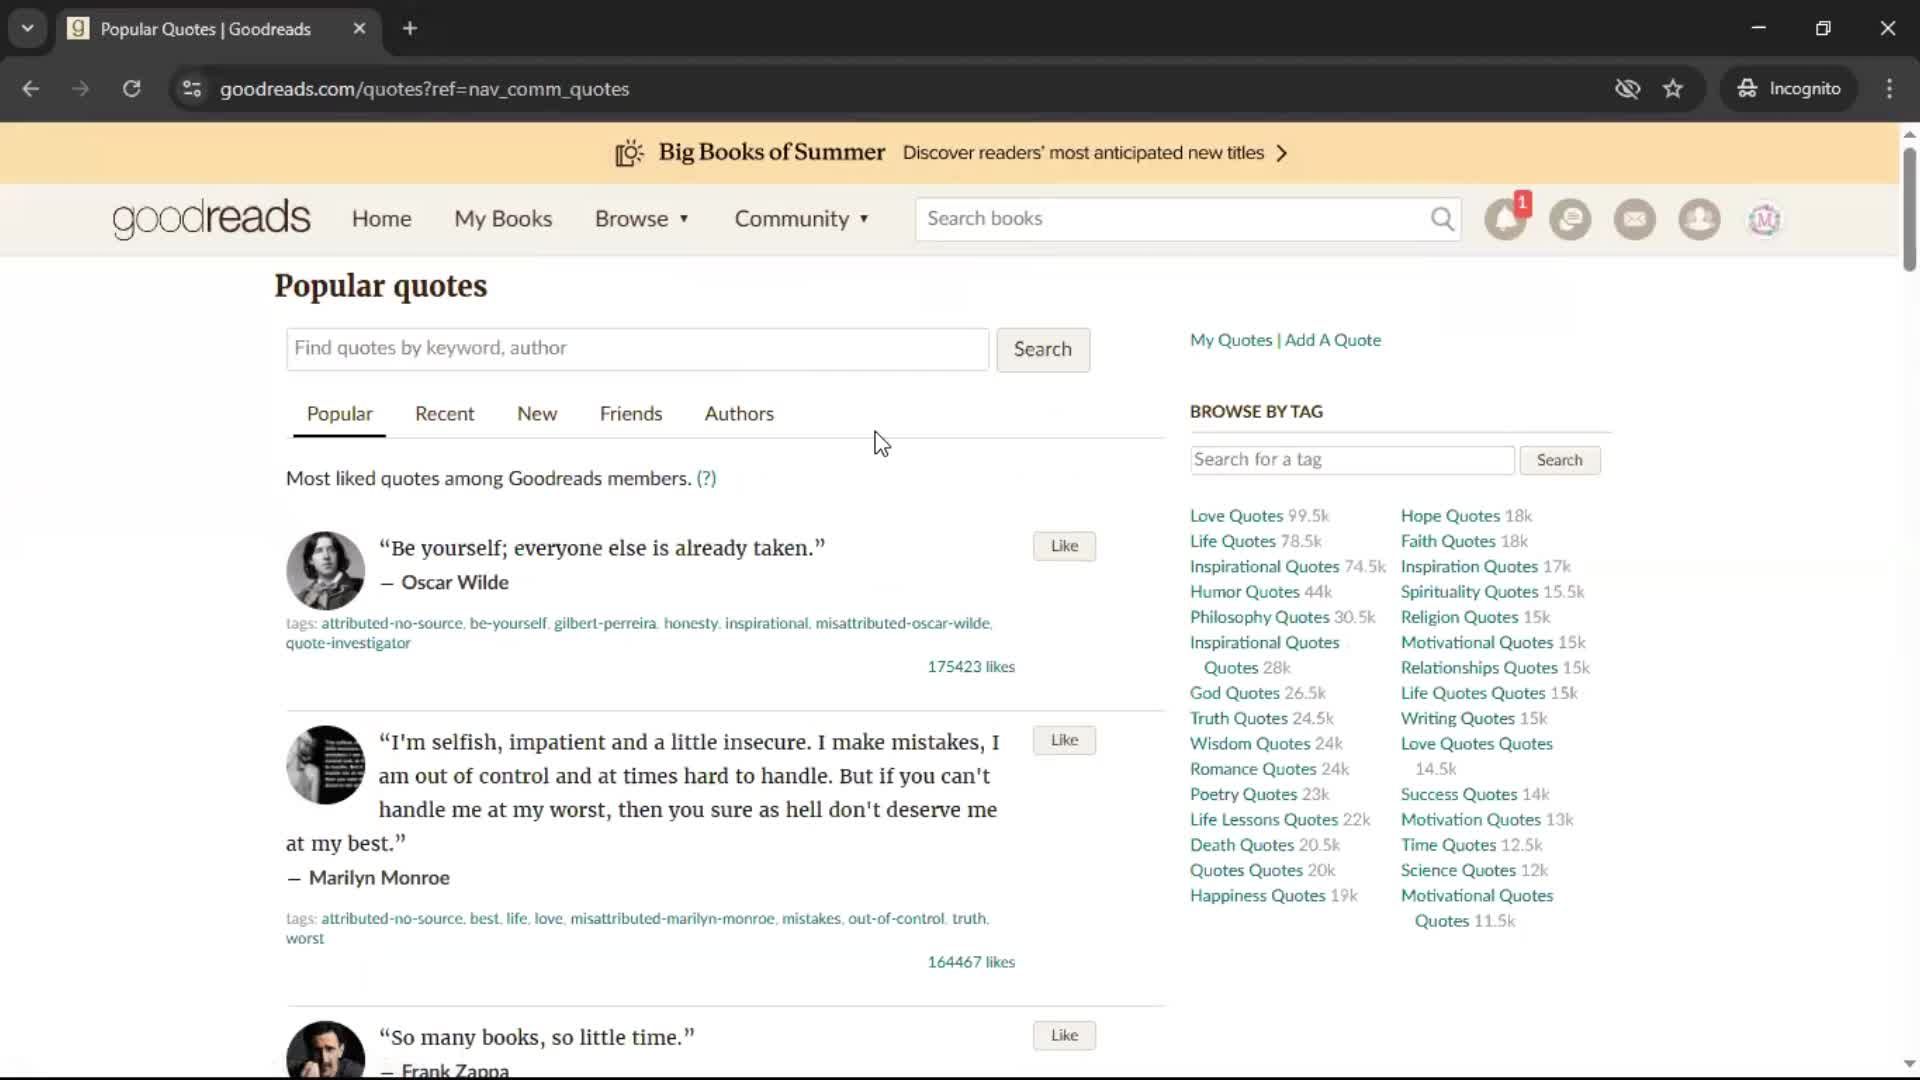This screenshot has width=1920, height=1080.
Task: Open the 175423 likes link
Action: click(971, 667)
